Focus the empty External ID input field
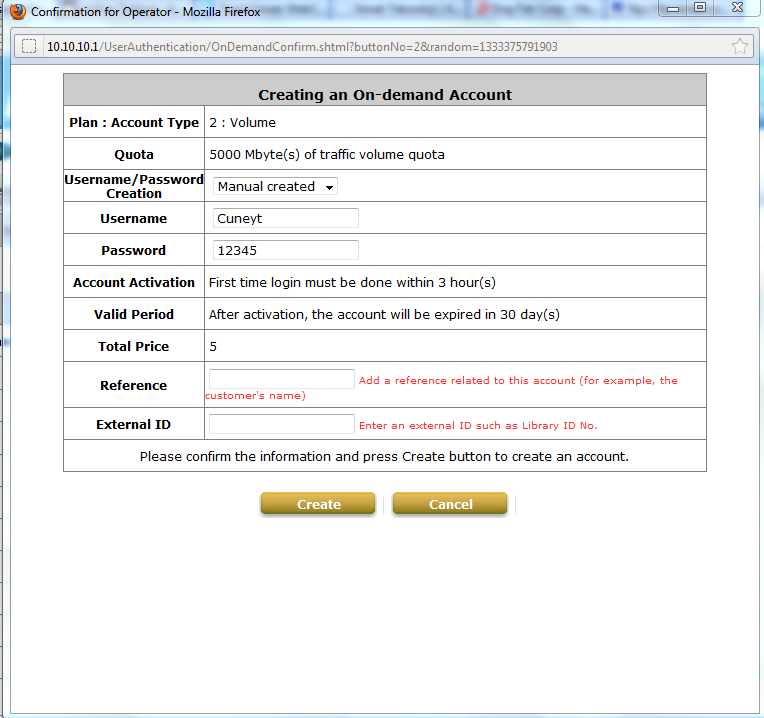Image resolution: width=764 pixels, height=718 pixels. [281, 424]
